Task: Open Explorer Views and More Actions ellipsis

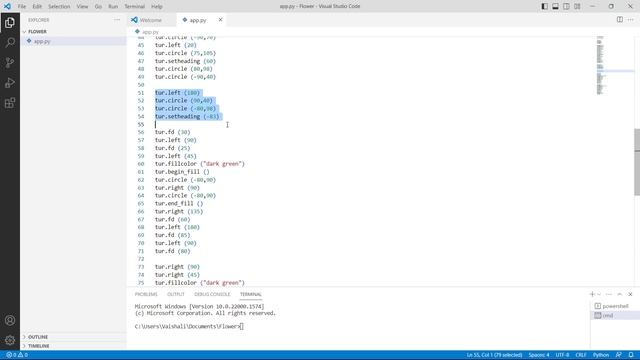Action: coord(117,20)
